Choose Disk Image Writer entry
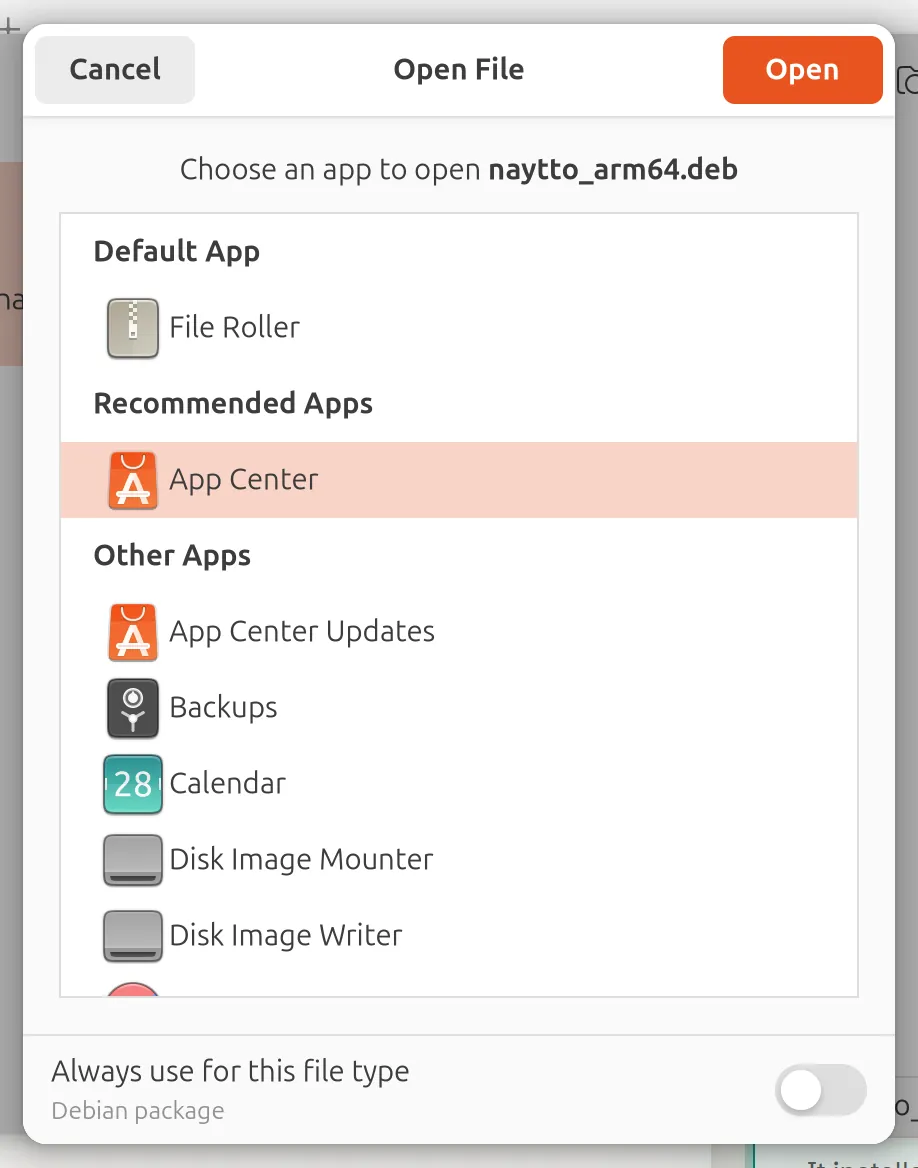This screenshot has width=918, height=1168. 459,936
